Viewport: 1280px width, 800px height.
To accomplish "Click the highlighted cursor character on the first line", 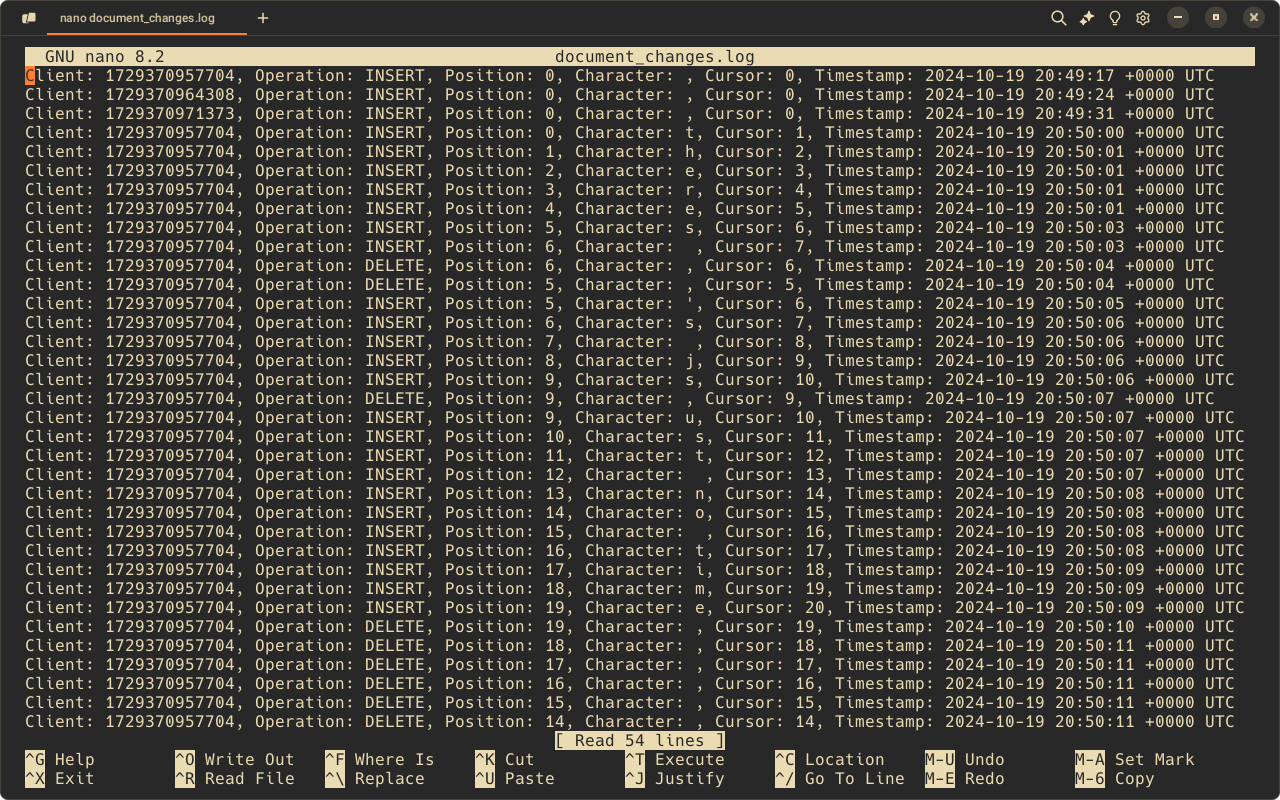I will pyautogui.click(x=30, y=76).
